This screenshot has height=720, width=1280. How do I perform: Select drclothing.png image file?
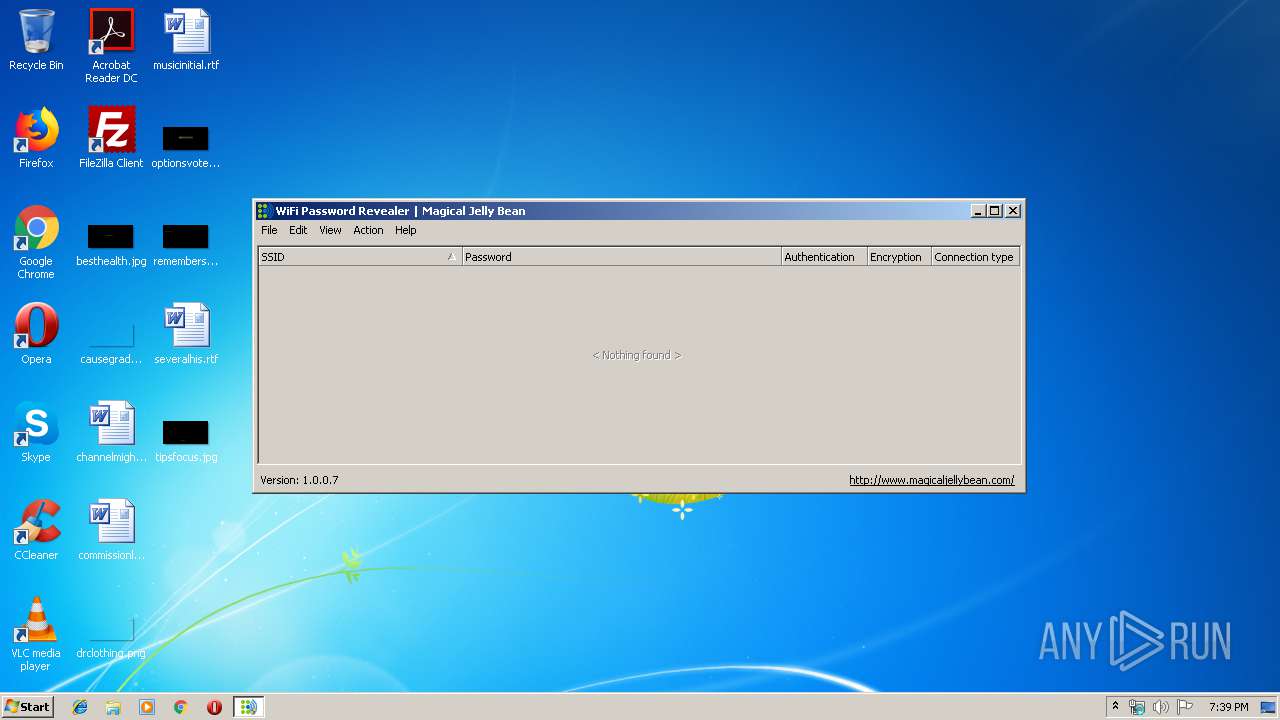click(x=111, y=637)
